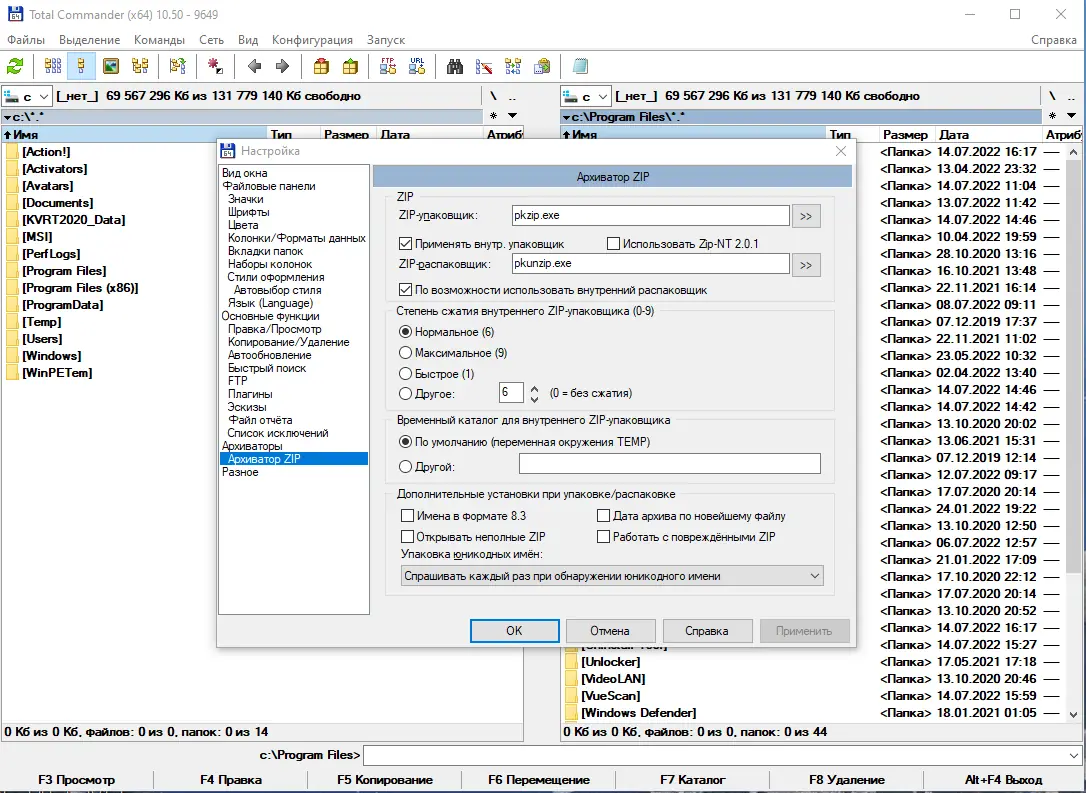
Task: Open the Конфигурация menu
Action: pyautogui.click(x=312, y=39)
